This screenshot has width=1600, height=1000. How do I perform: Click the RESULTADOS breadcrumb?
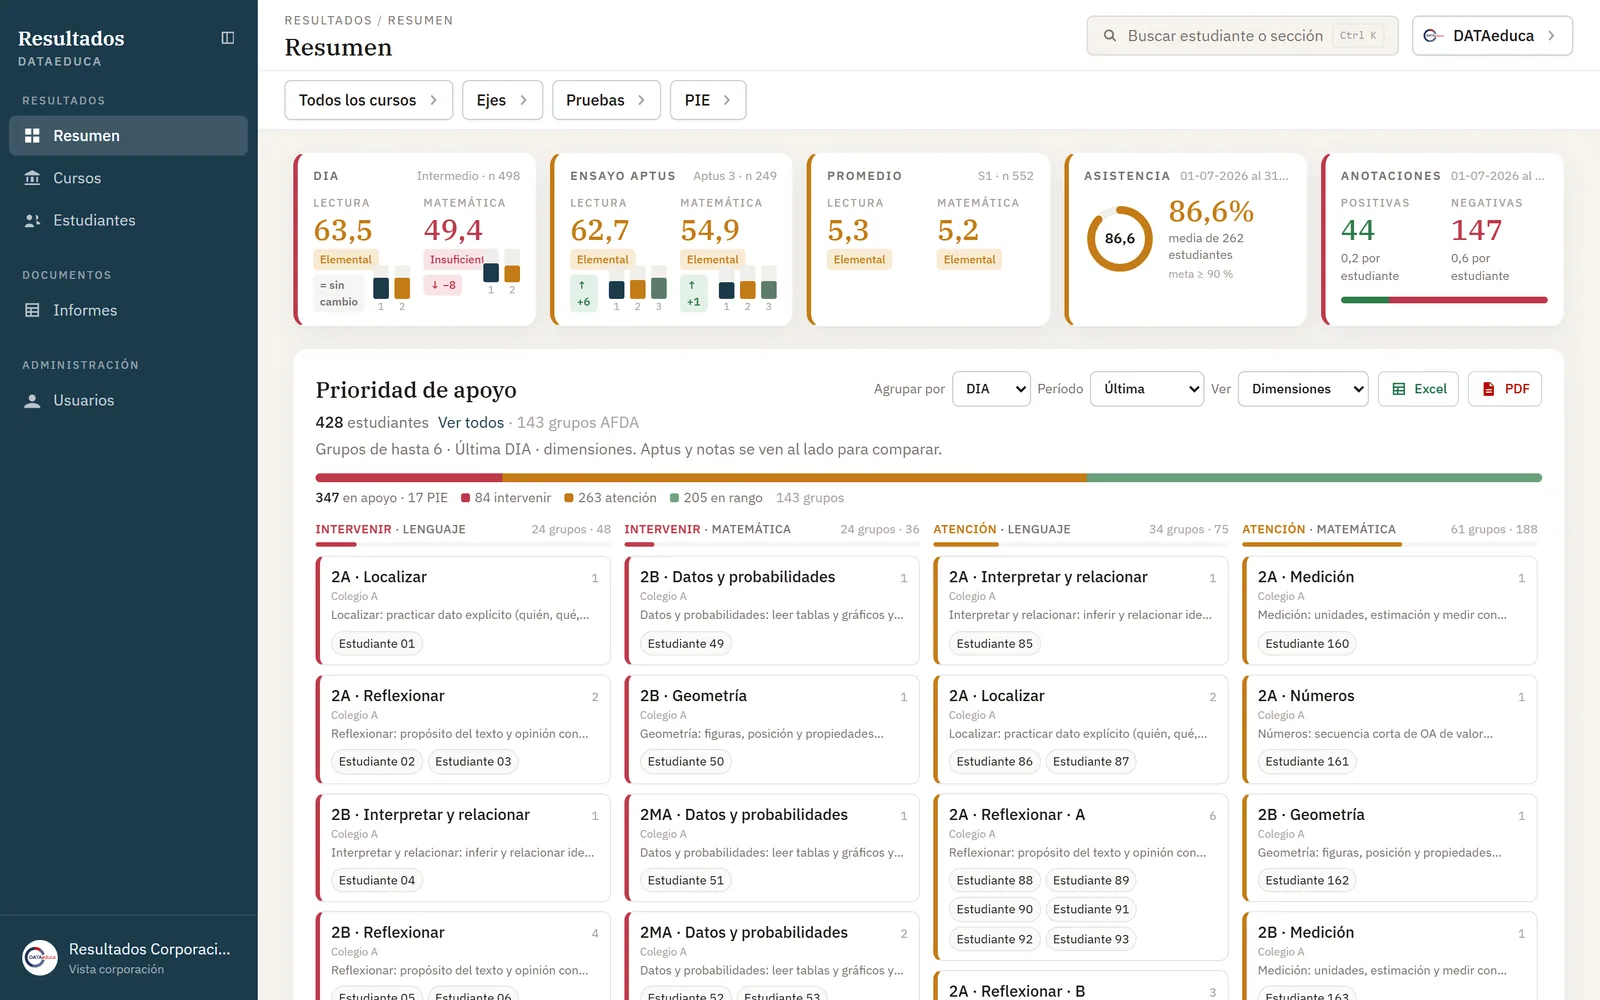(x=328, y=20)
